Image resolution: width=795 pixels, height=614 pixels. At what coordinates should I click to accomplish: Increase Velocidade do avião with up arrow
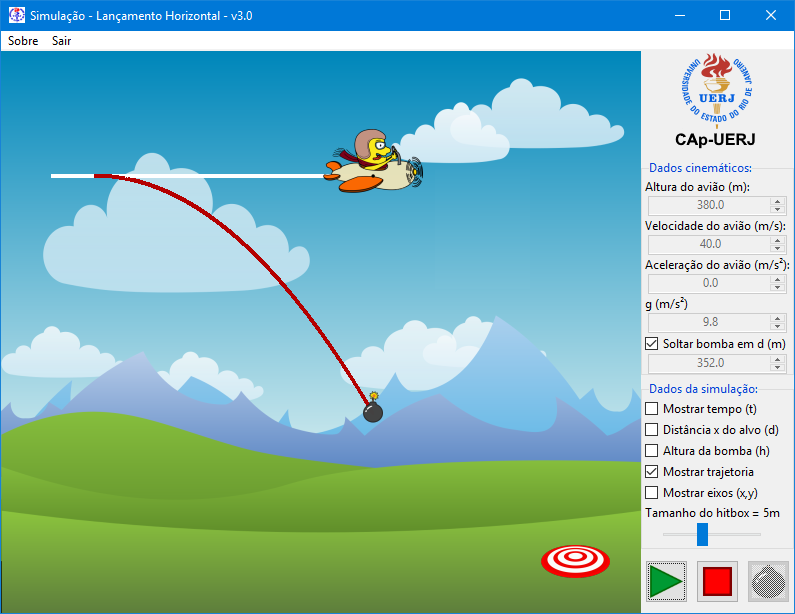(x=778, y=240)
